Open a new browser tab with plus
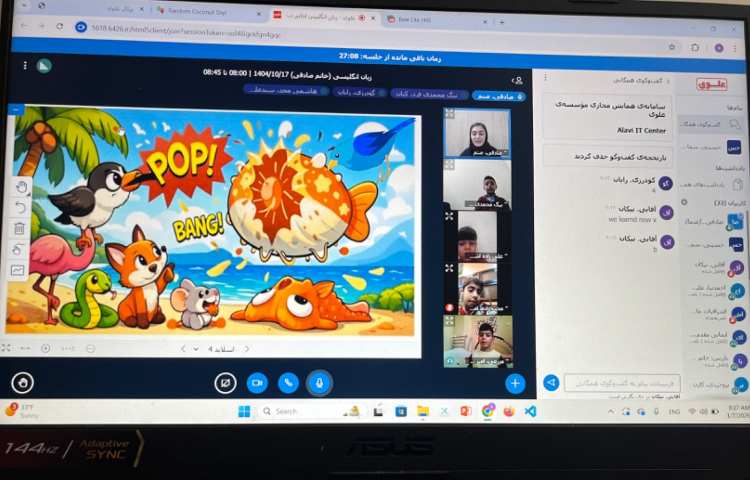This screenshot has height=480, width=750. coord(502,22)
